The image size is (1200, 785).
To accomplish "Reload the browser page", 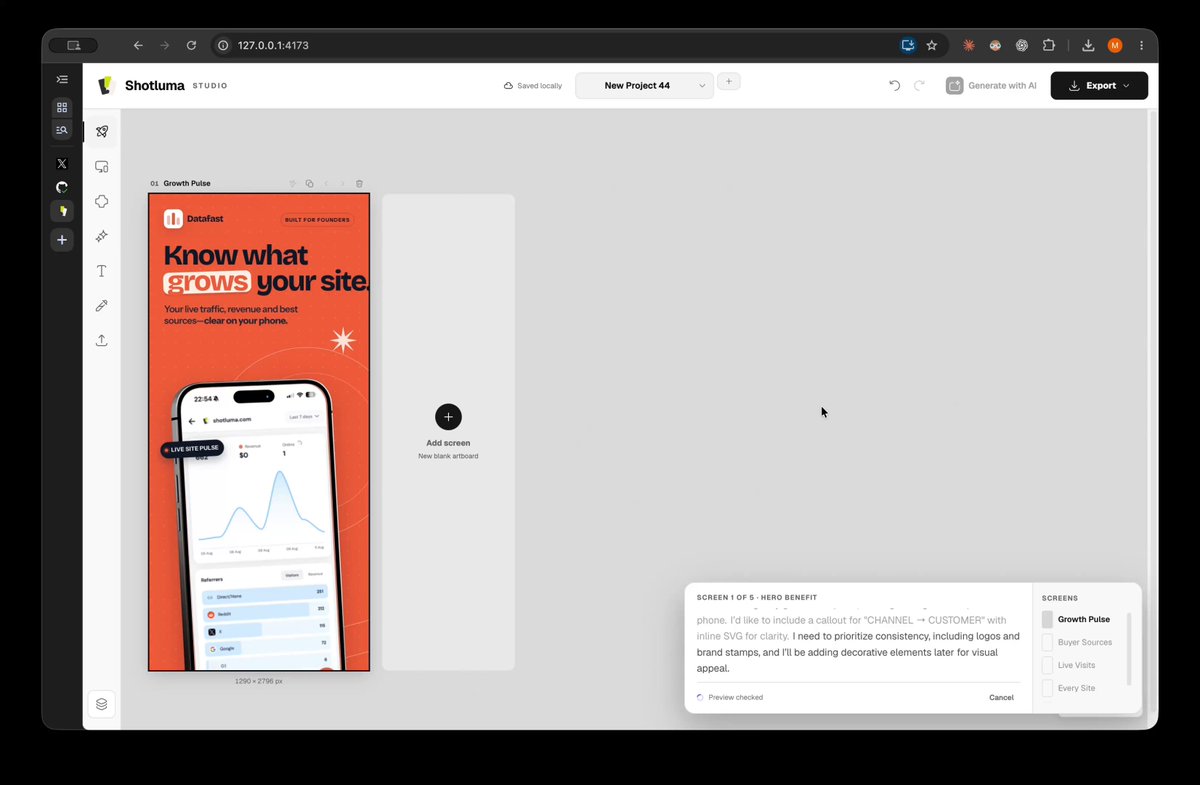I will coord(191,45).
